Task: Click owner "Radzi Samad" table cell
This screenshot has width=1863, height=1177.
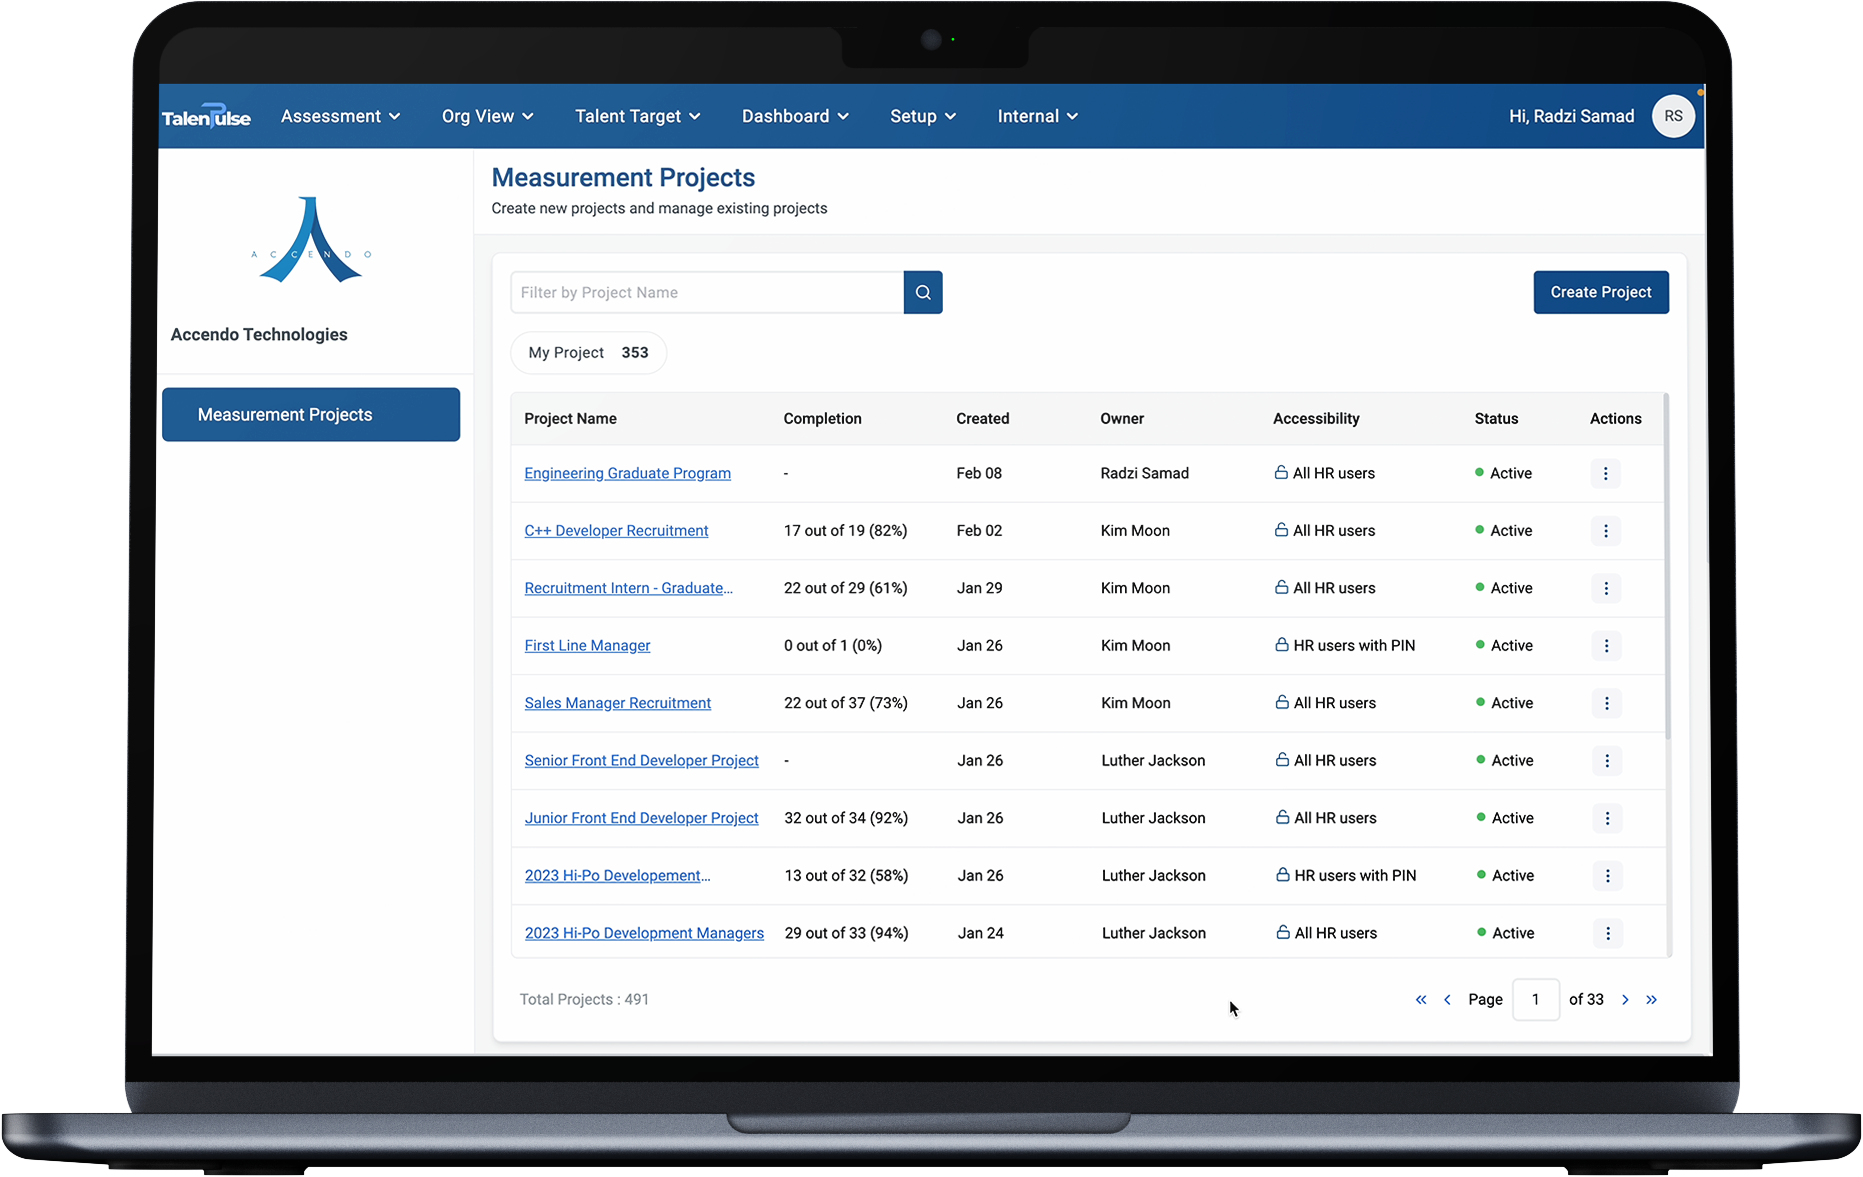Action: (x=1144, y=473)
